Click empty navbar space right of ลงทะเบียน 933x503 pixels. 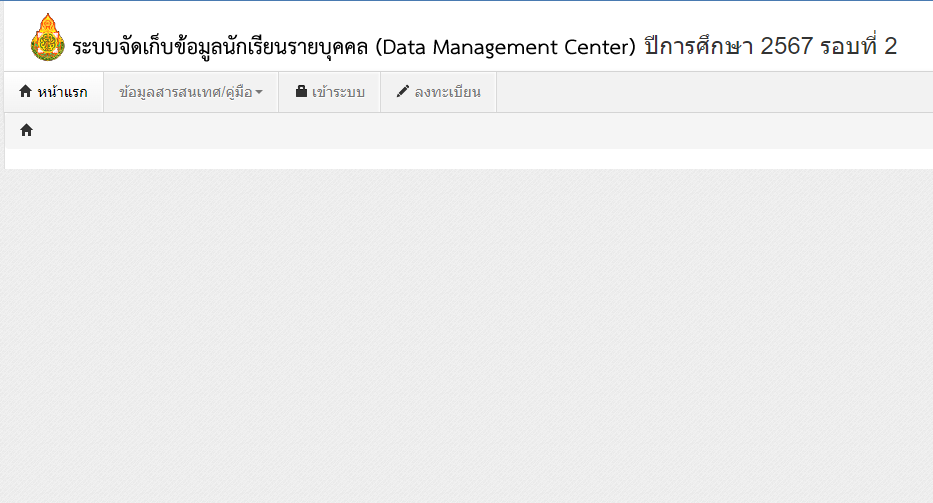click(700, 92)
